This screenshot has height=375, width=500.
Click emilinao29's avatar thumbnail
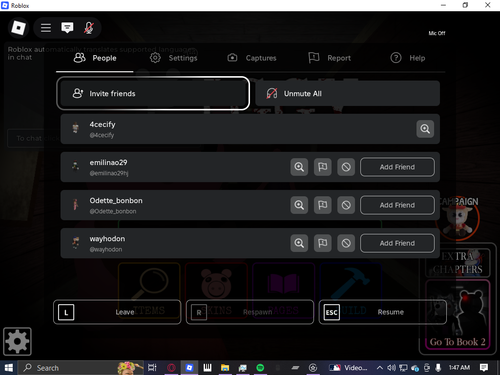[76, 166]
